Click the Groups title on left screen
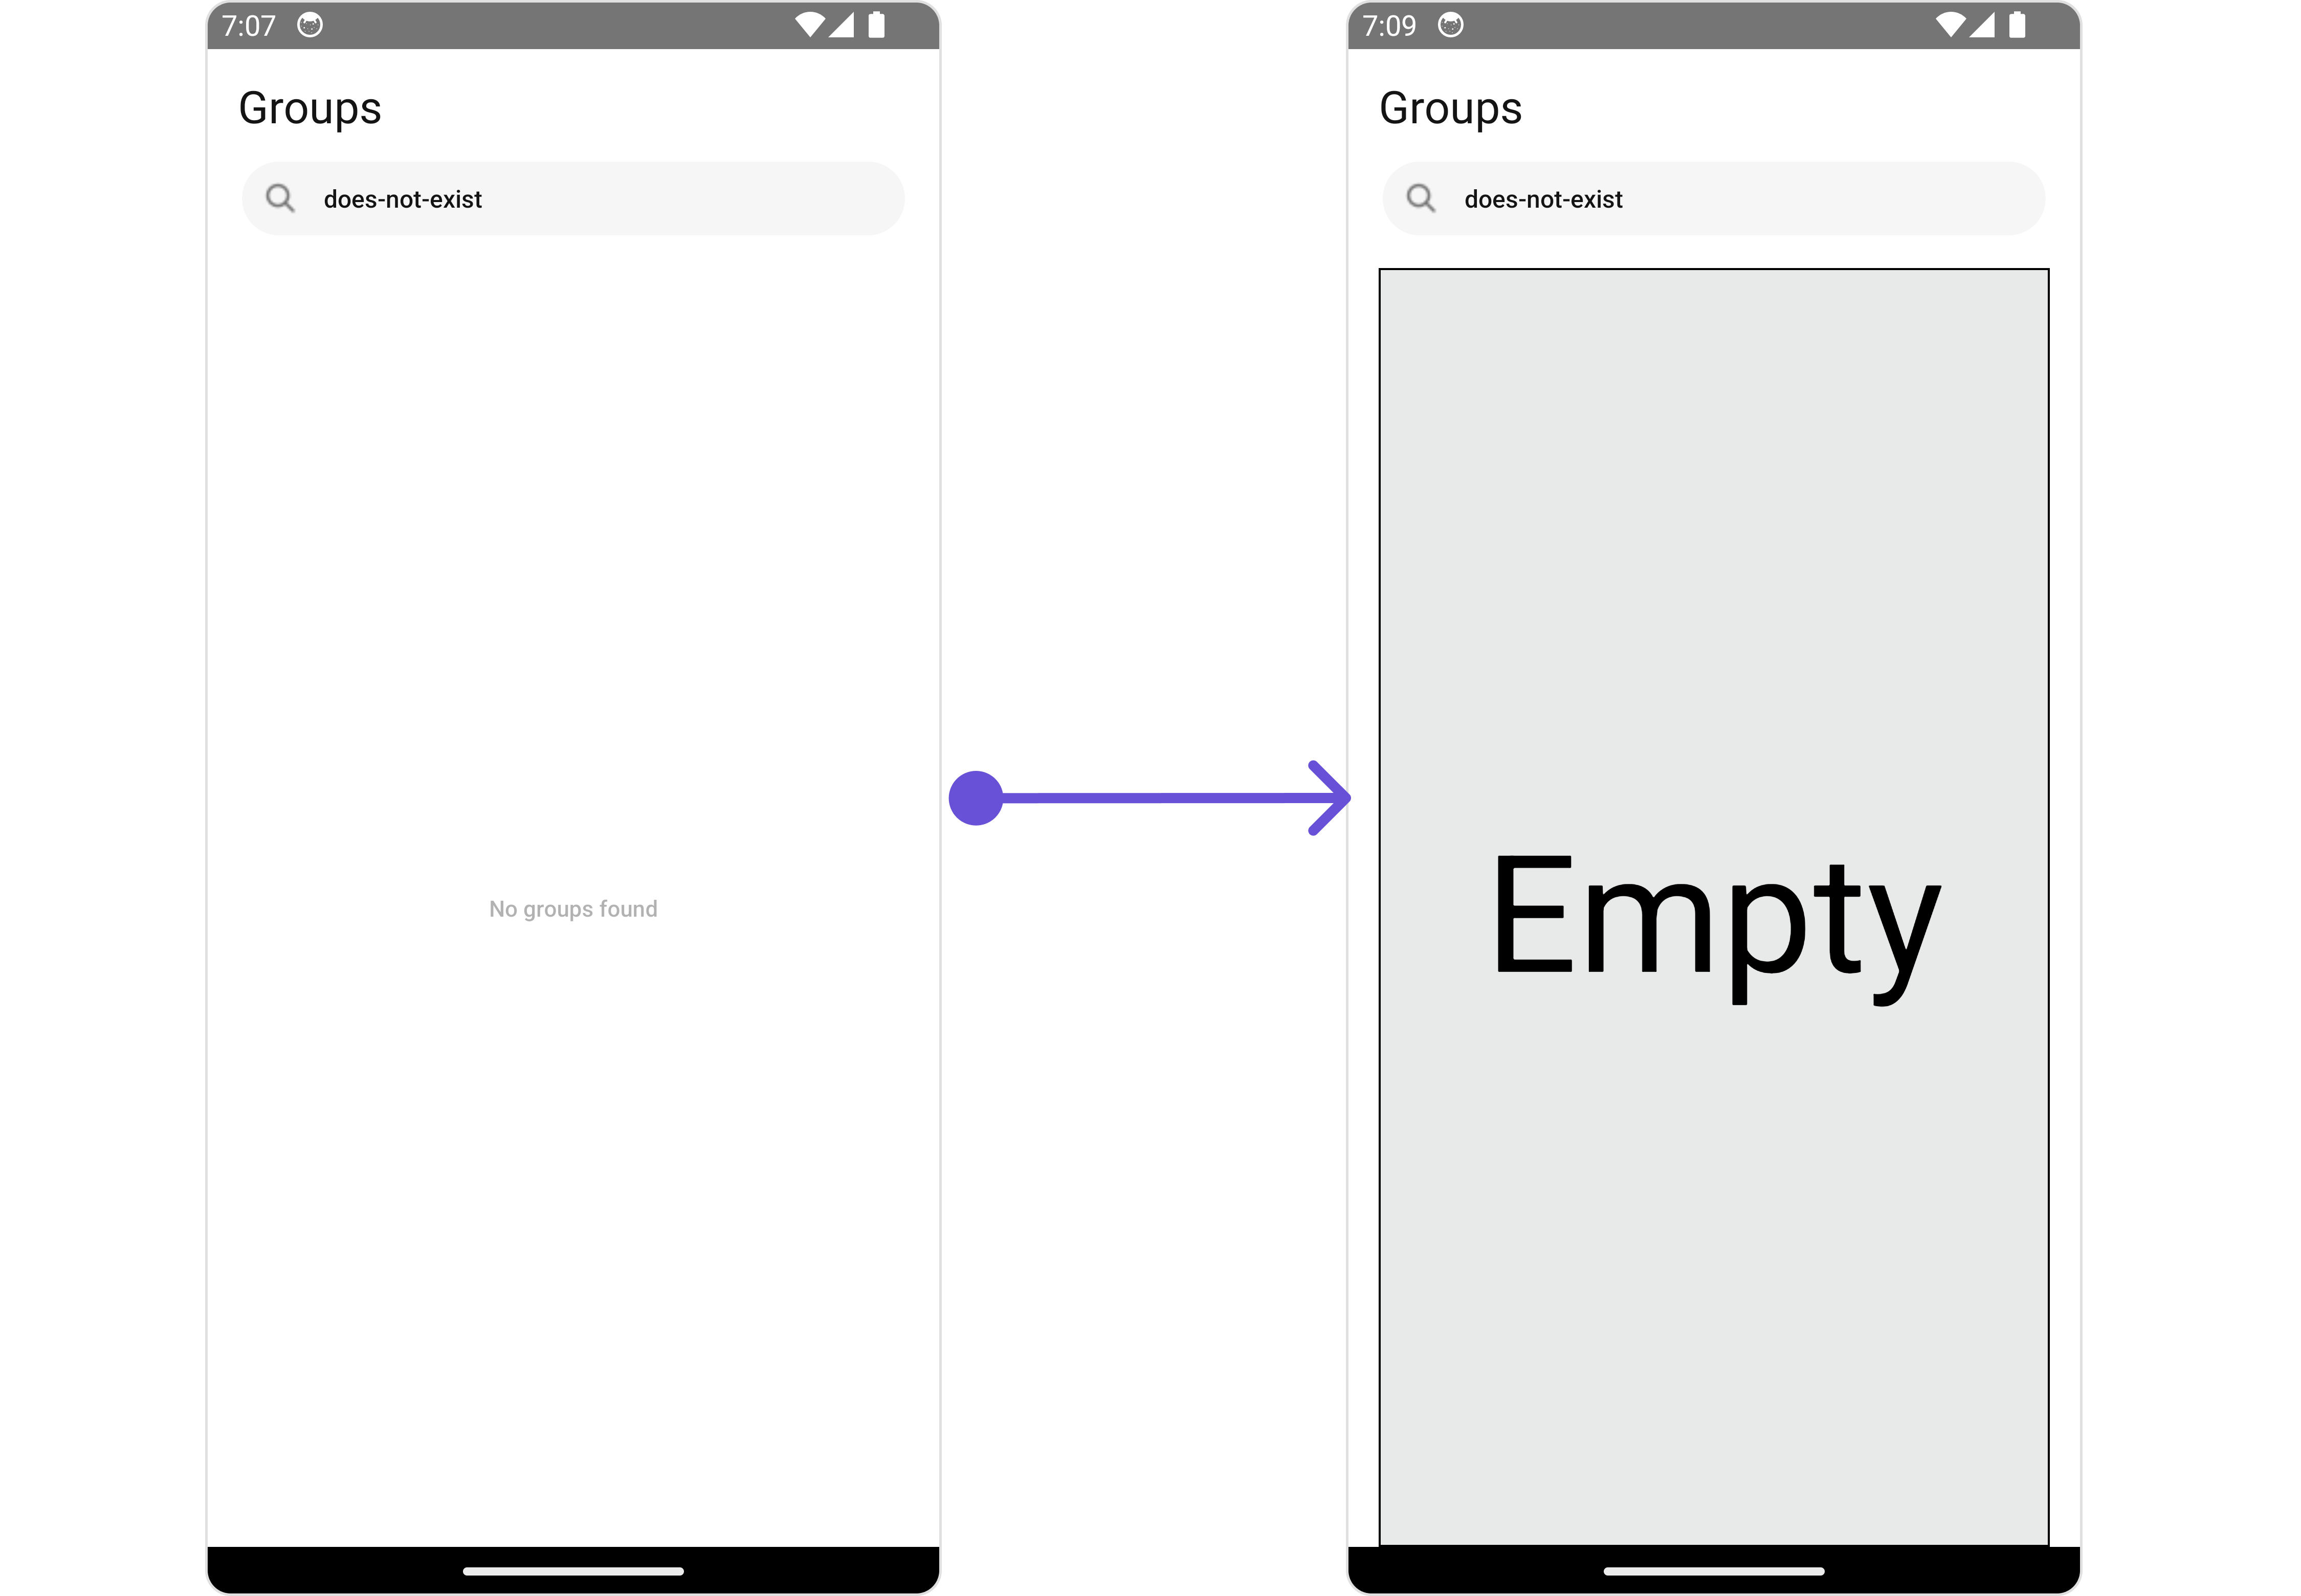The height and width of the screenshot is (1596, 2301). (x=310, y=108)
